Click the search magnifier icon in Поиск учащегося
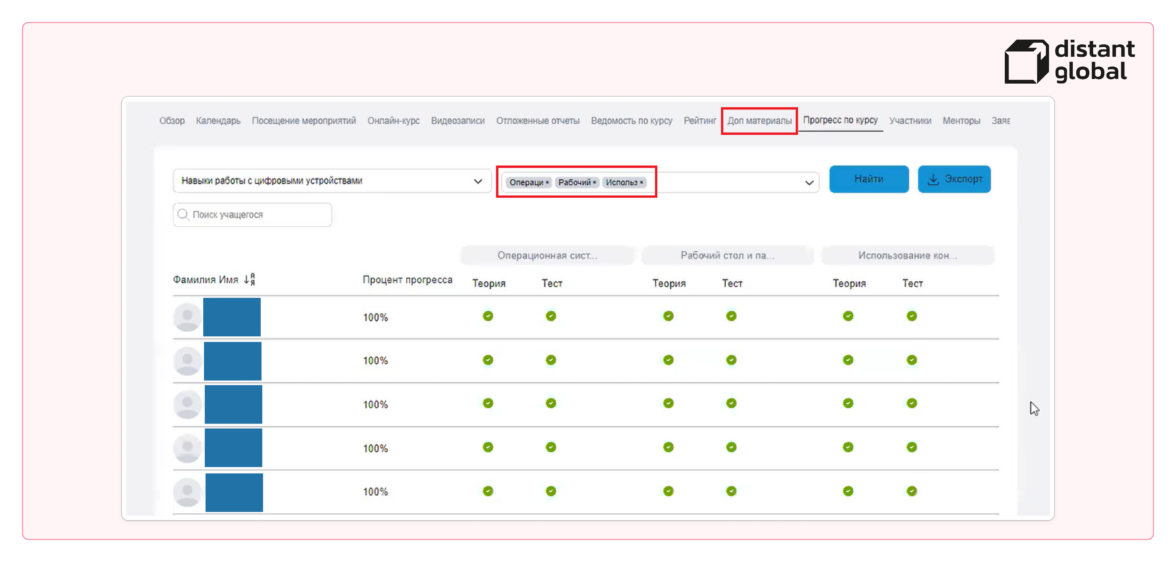The width and height of the screenshot is (1176, 562). point(183,215)
